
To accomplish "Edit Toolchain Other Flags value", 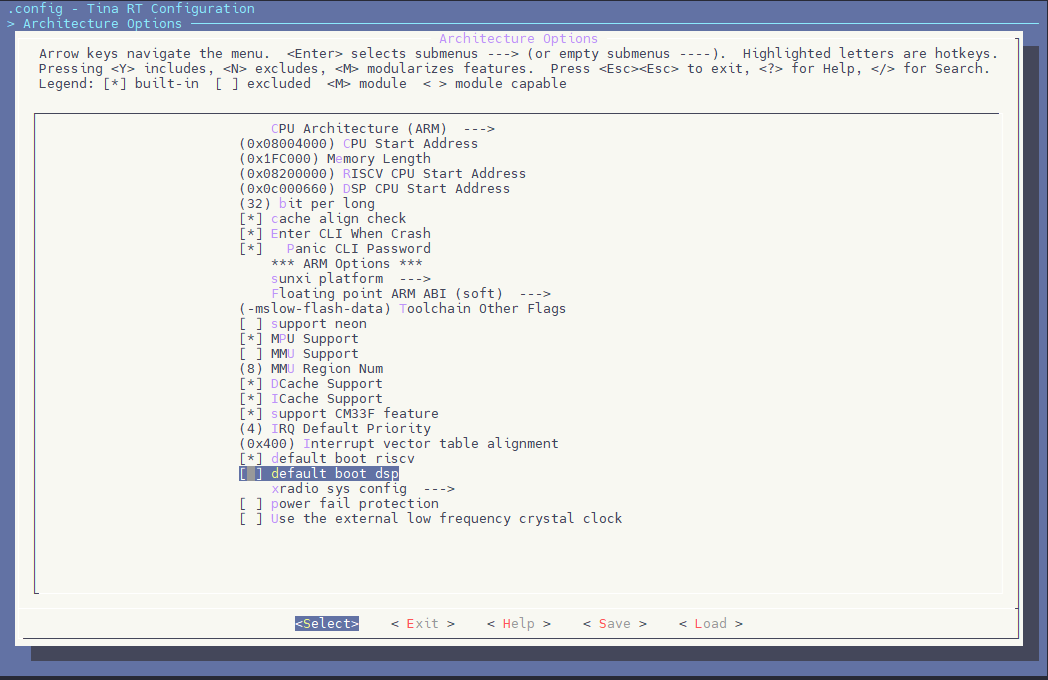I will click(x=402, y=309).
